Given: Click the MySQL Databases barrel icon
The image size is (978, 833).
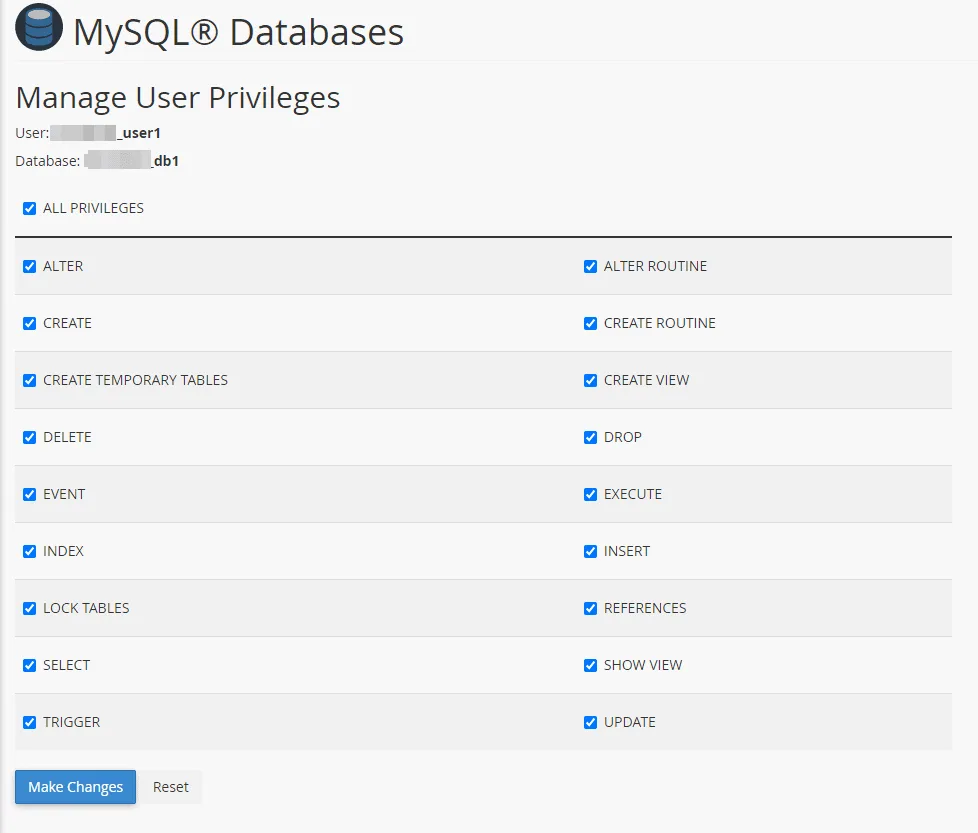Looking at the screenshot, I should click(39, 27).
